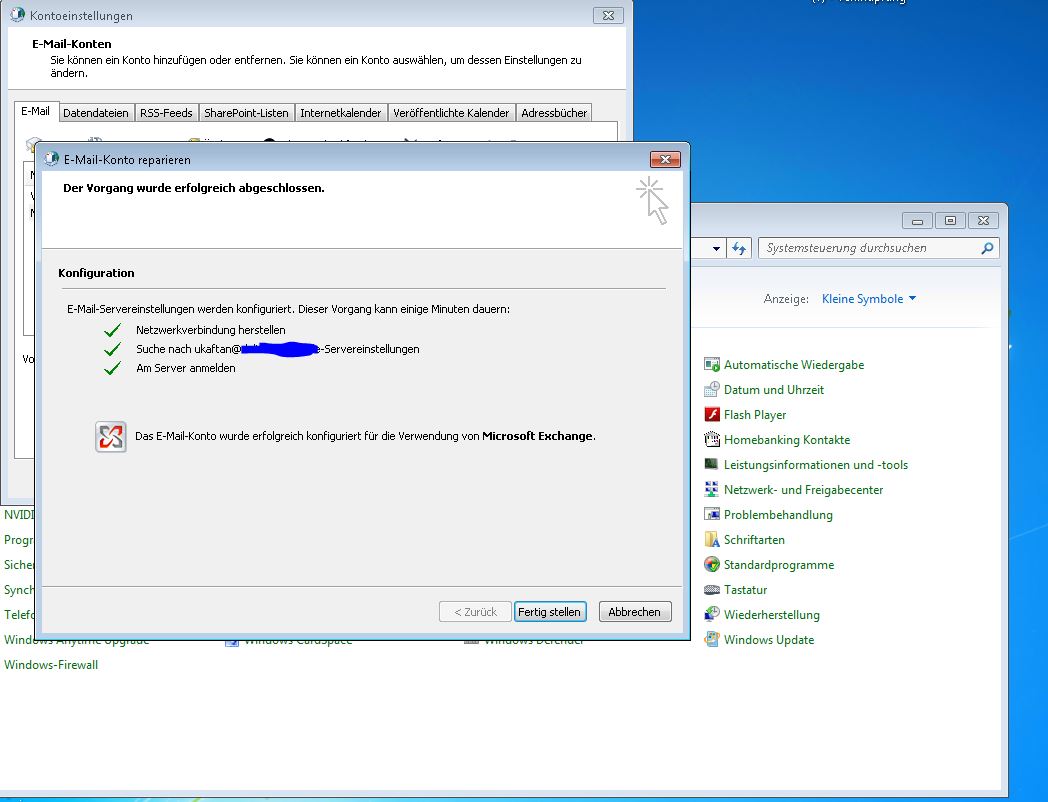
Task: Click the checkmark next to Netzwerkverbindung herstellen
Action: pyautogui.click(x=112, y=330)
